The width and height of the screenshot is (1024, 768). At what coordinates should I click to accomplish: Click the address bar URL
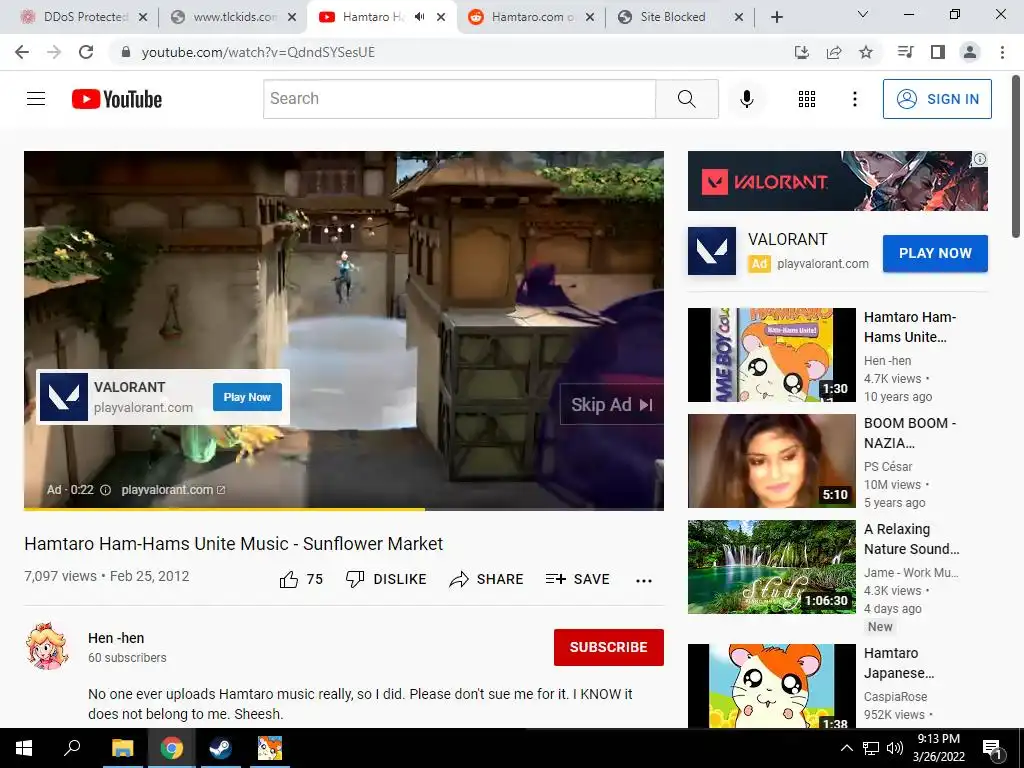[258, 52]
